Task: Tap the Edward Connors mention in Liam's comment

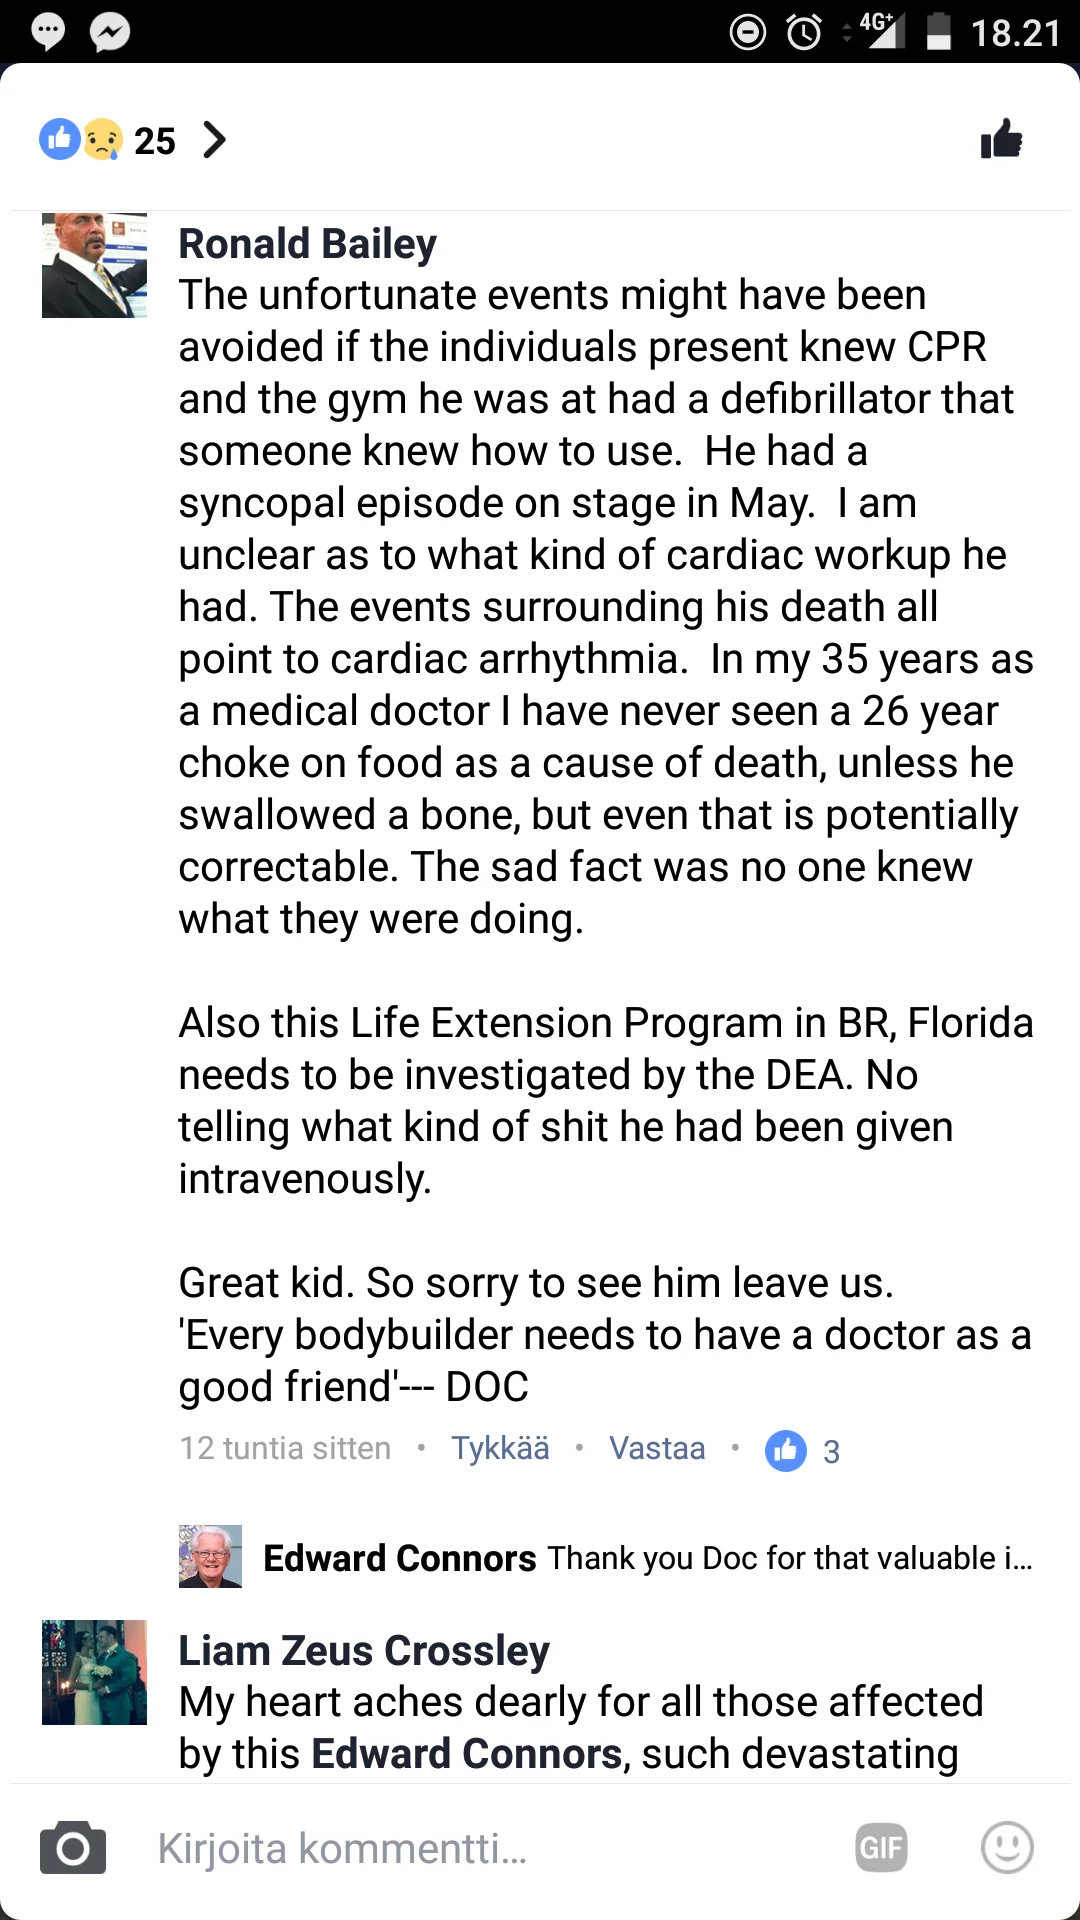Action: pos(467,1754)
